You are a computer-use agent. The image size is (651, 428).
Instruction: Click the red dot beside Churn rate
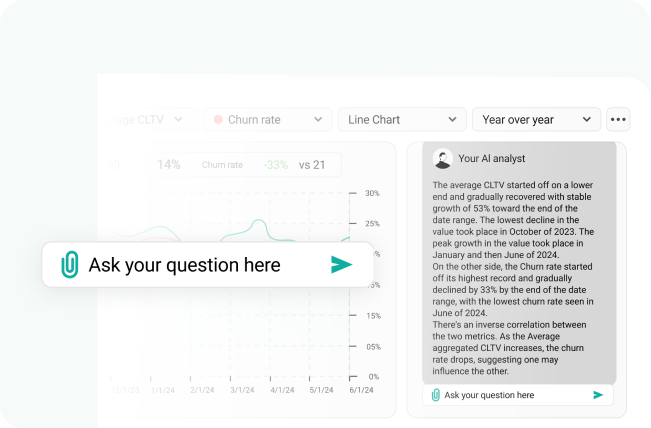click(217, 120)
